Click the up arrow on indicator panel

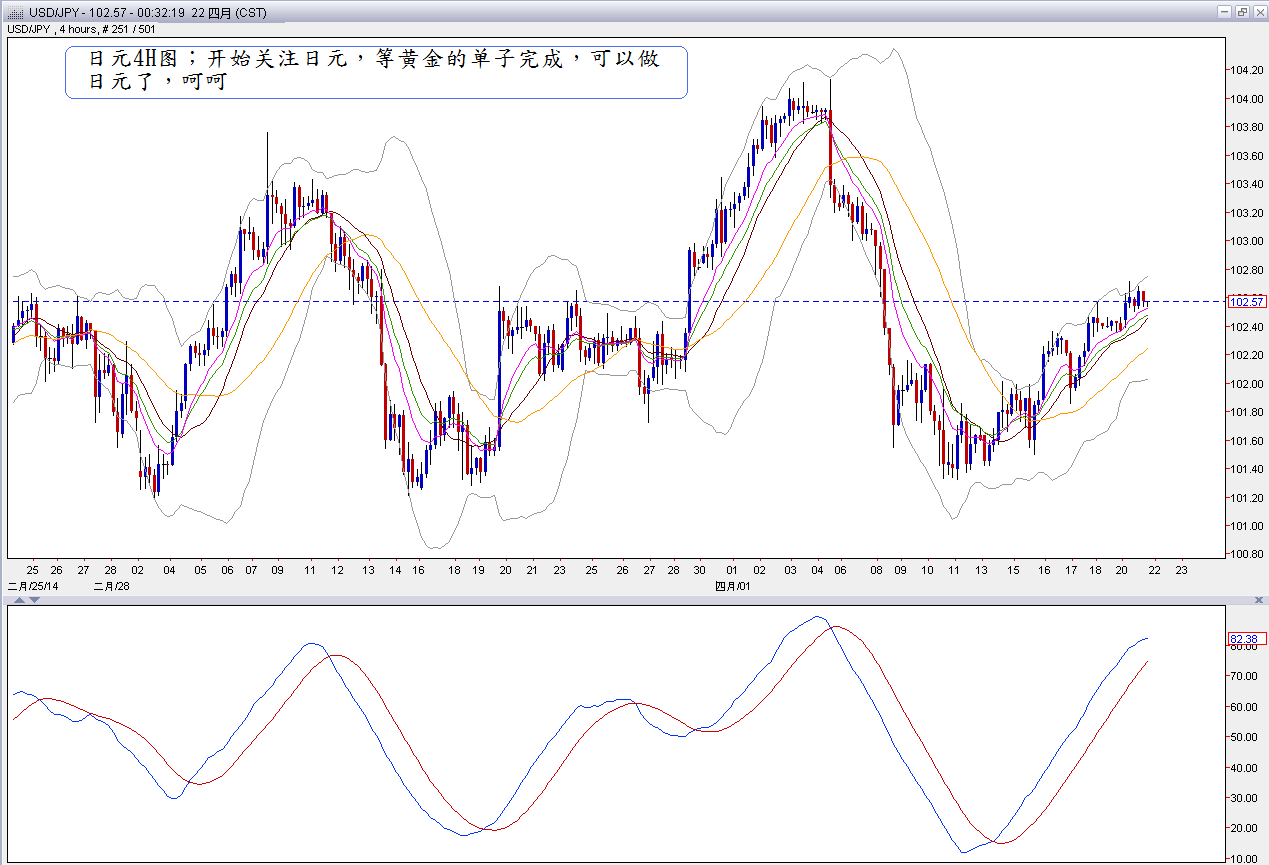pyautogui.click(x=17, y=600)
